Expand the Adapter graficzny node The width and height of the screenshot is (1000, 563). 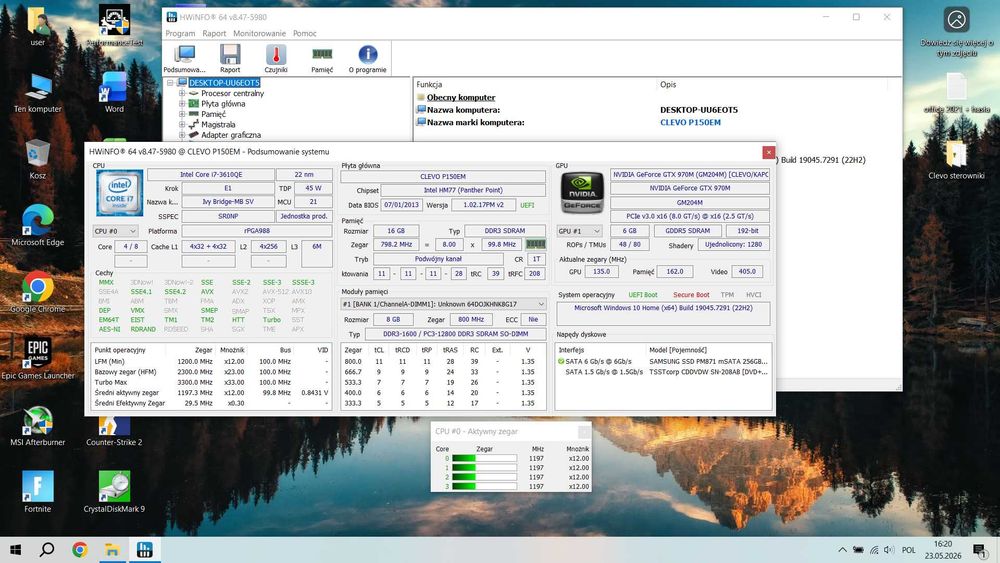(x=182, y=135)
